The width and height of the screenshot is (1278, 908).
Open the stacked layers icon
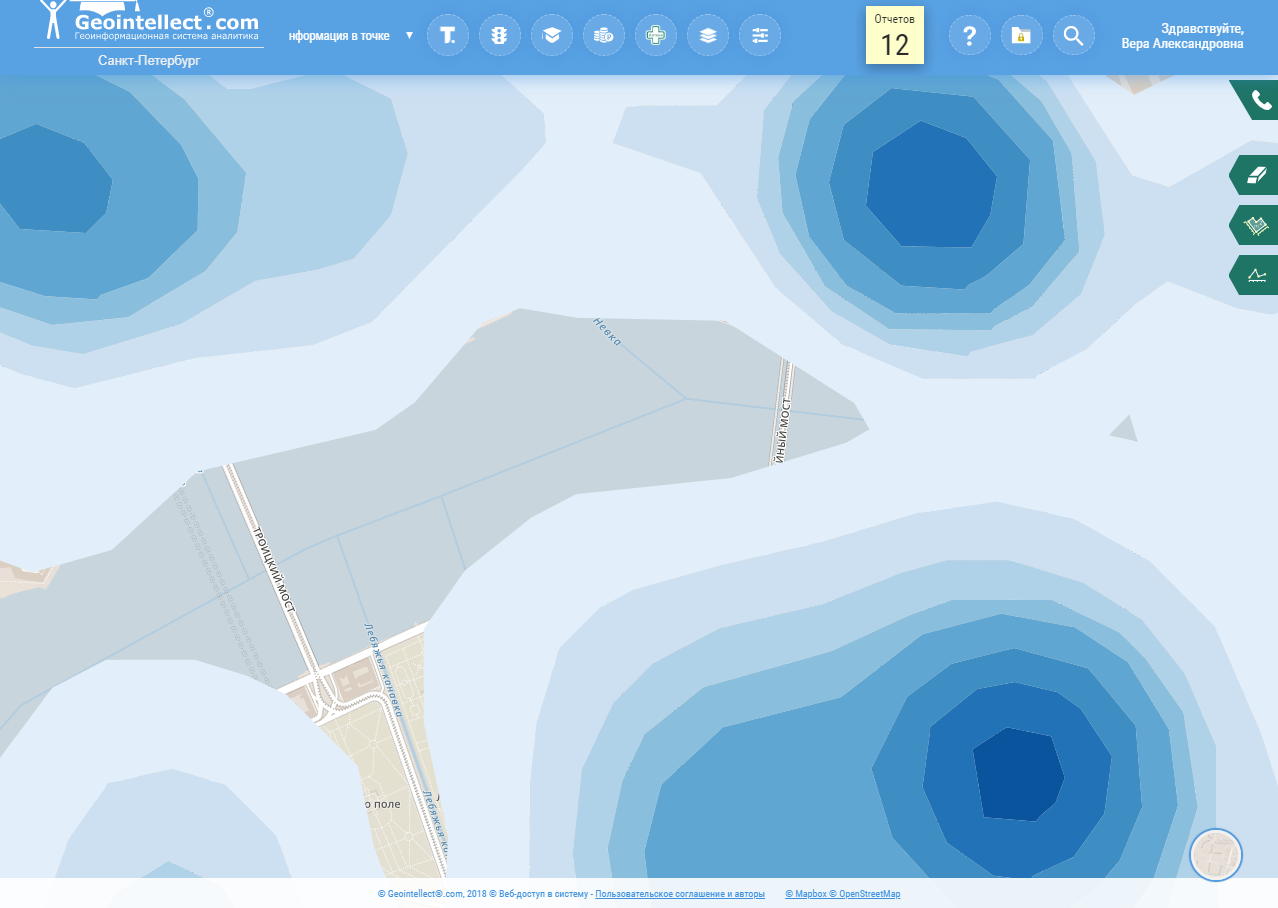708,36
